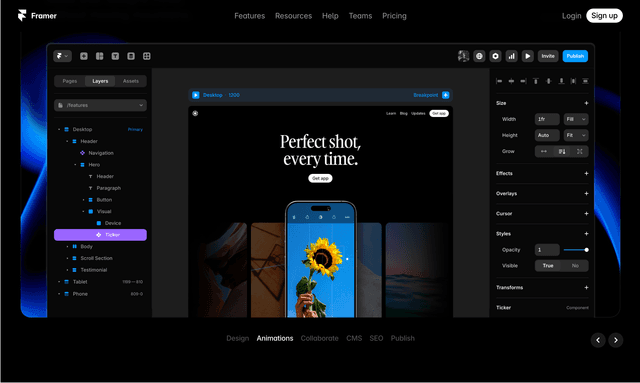Open the Framer menu dropdown in the editor
This screenshot has width=640, height=383.
62,56
